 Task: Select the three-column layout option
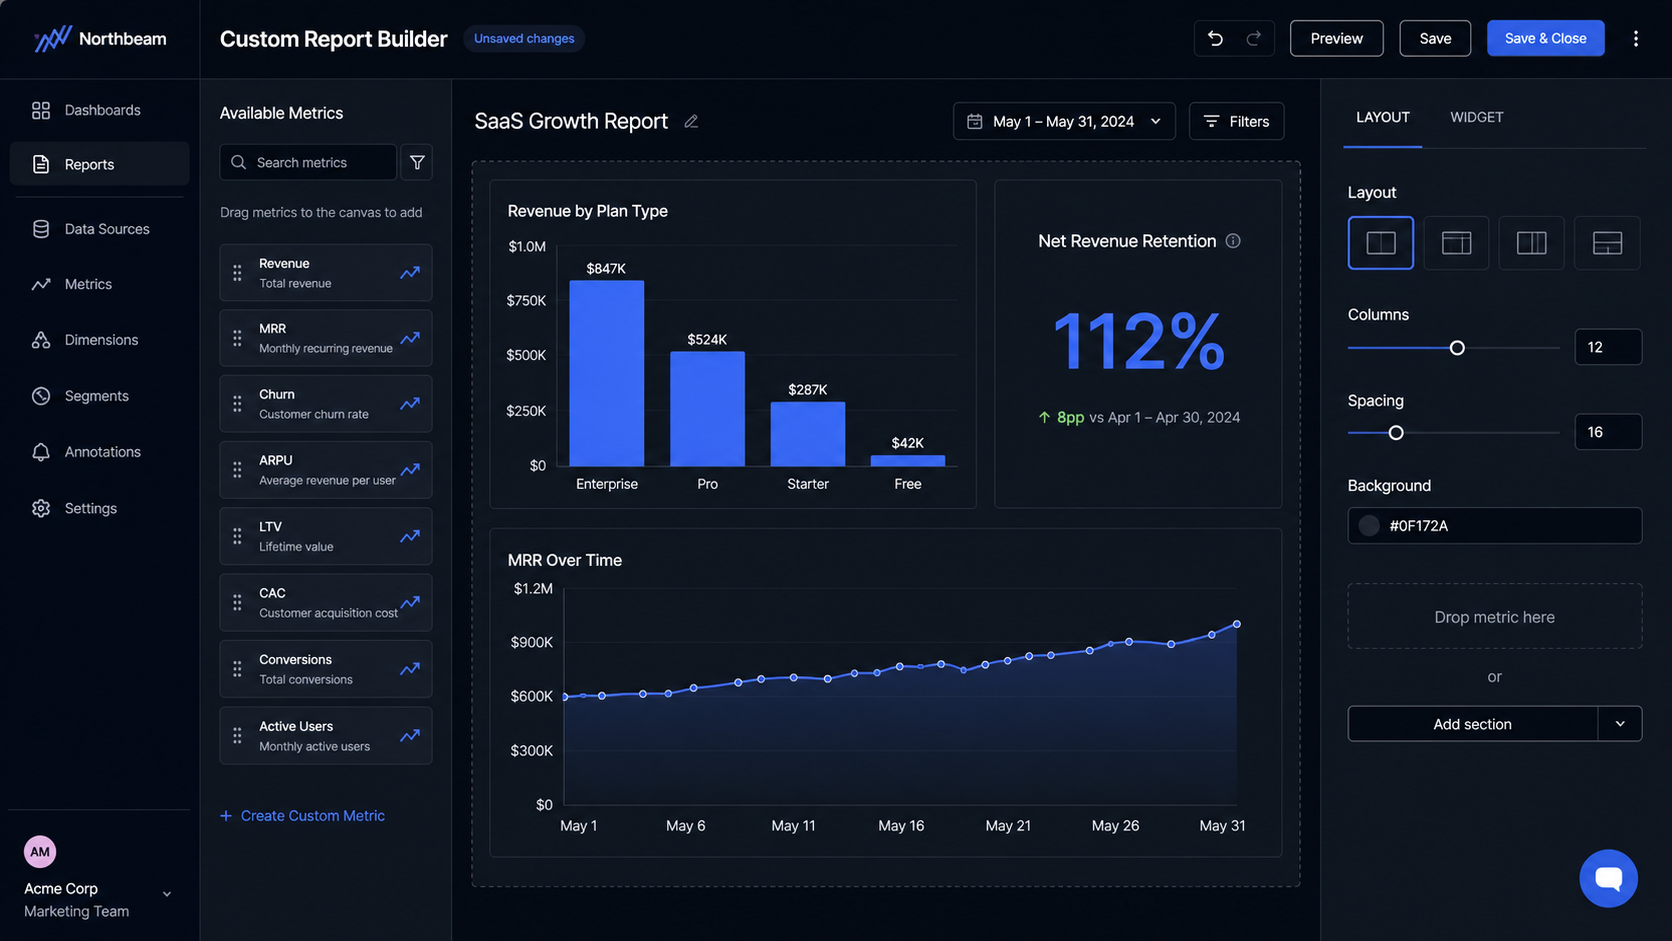[1532, 243]
